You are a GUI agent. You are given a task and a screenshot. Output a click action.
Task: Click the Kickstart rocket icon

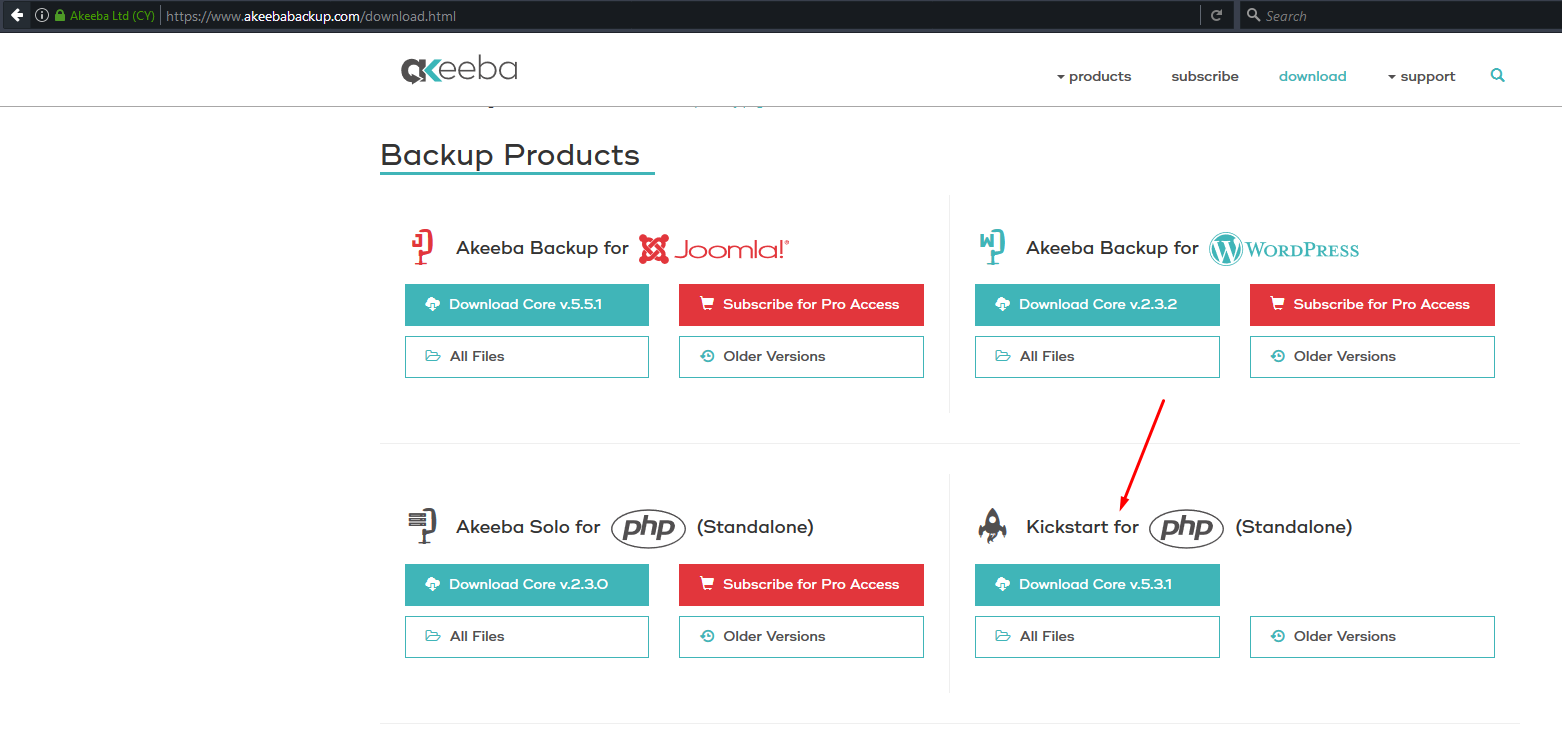992,526
